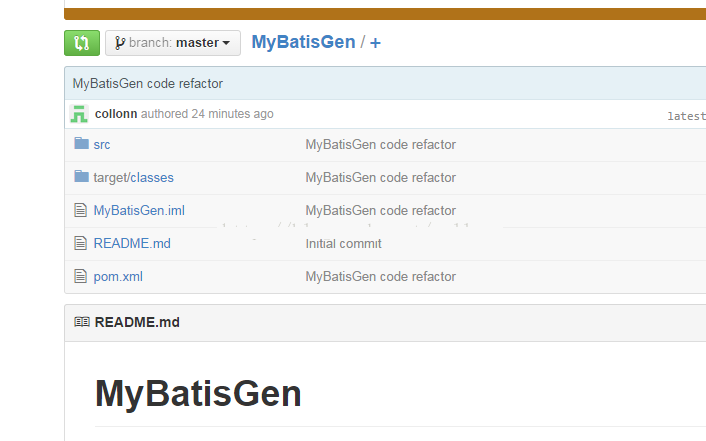The image size is (706, 441).
Task: Click the README.md file icon in list
Action: pyautogui.click(x=81, y=243)
